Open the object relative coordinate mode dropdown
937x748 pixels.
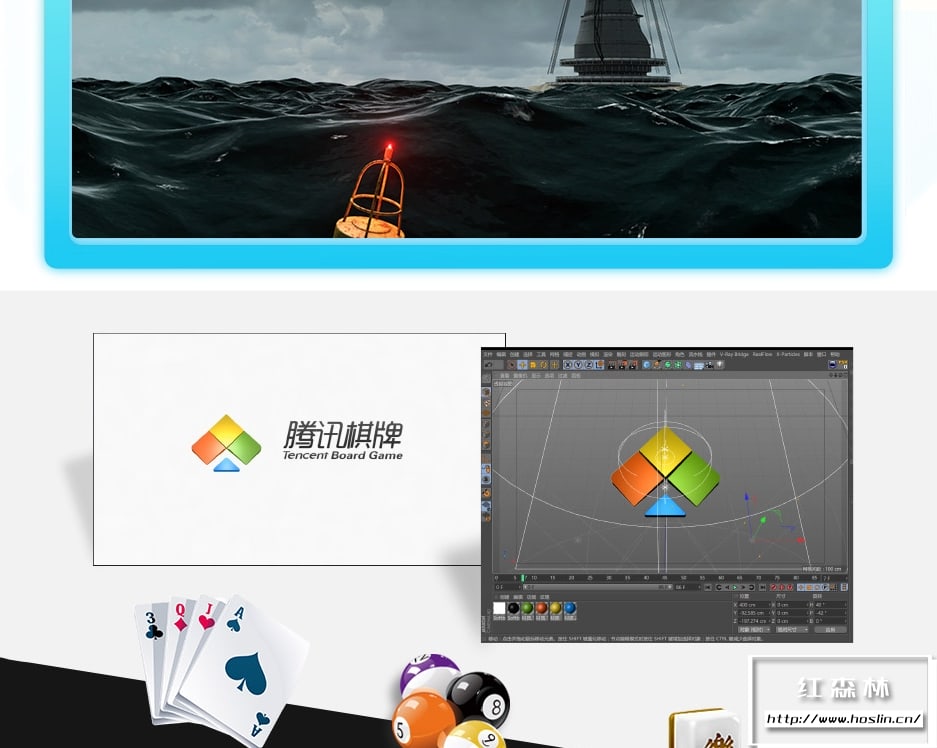(x=754, y=629)
